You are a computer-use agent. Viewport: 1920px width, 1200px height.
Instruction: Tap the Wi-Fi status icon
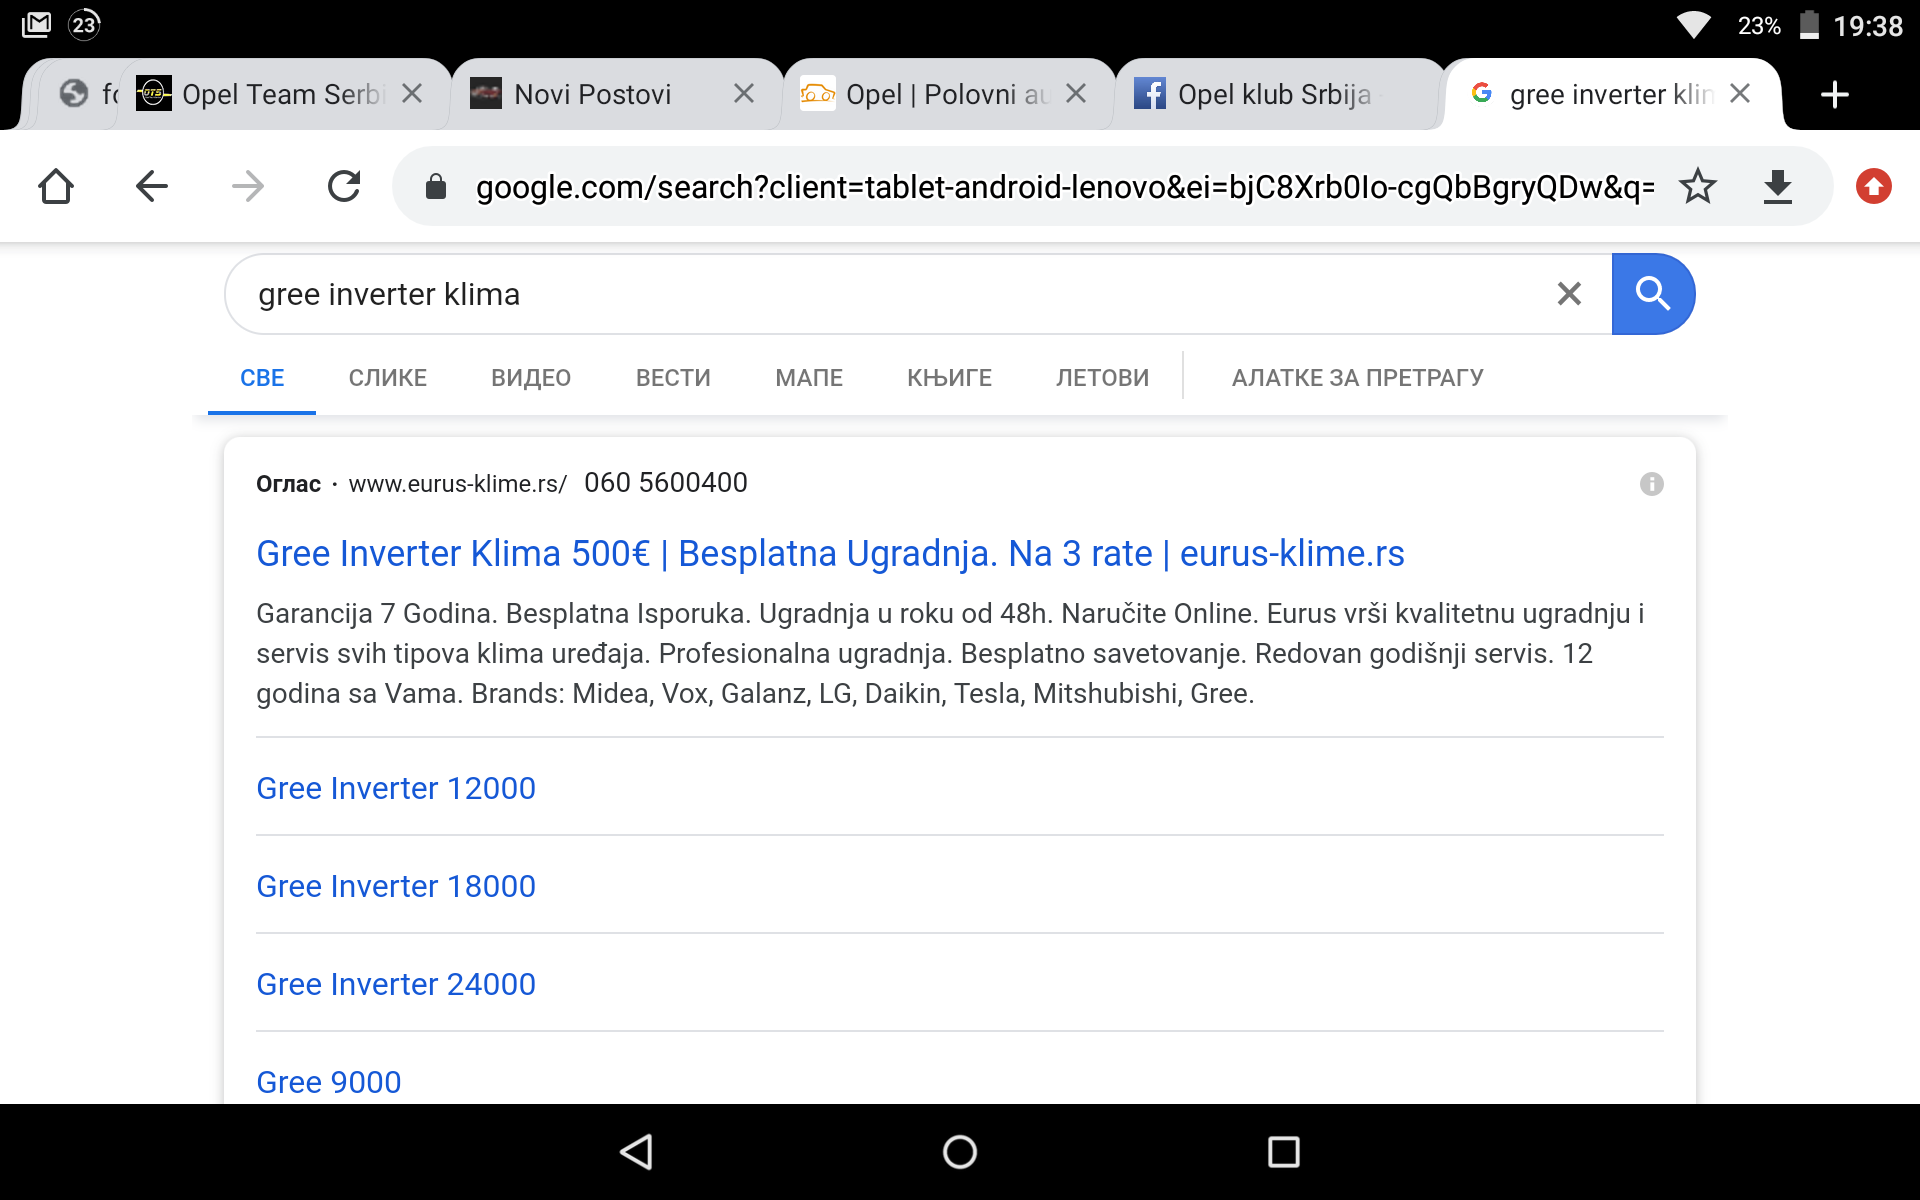coord(1693,25)
